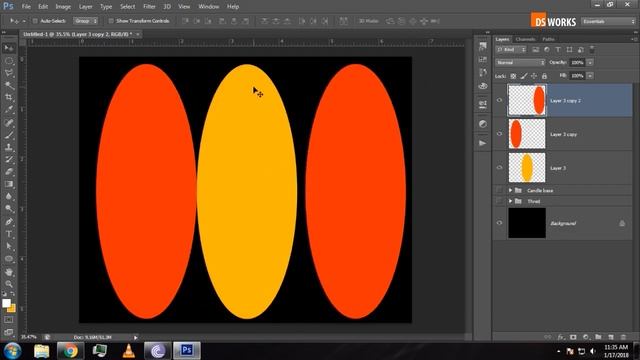The image size is (640, 360).
Task: Enable the Auto-Select checkbox
Action: point(35,21)
